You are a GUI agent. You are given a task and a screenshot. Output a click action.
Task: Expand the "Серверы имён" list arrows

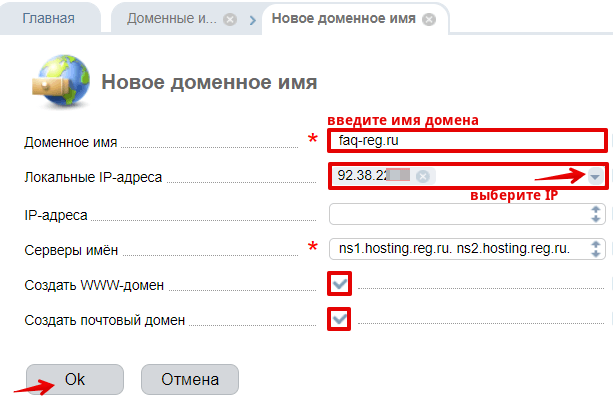click(597, 249)
